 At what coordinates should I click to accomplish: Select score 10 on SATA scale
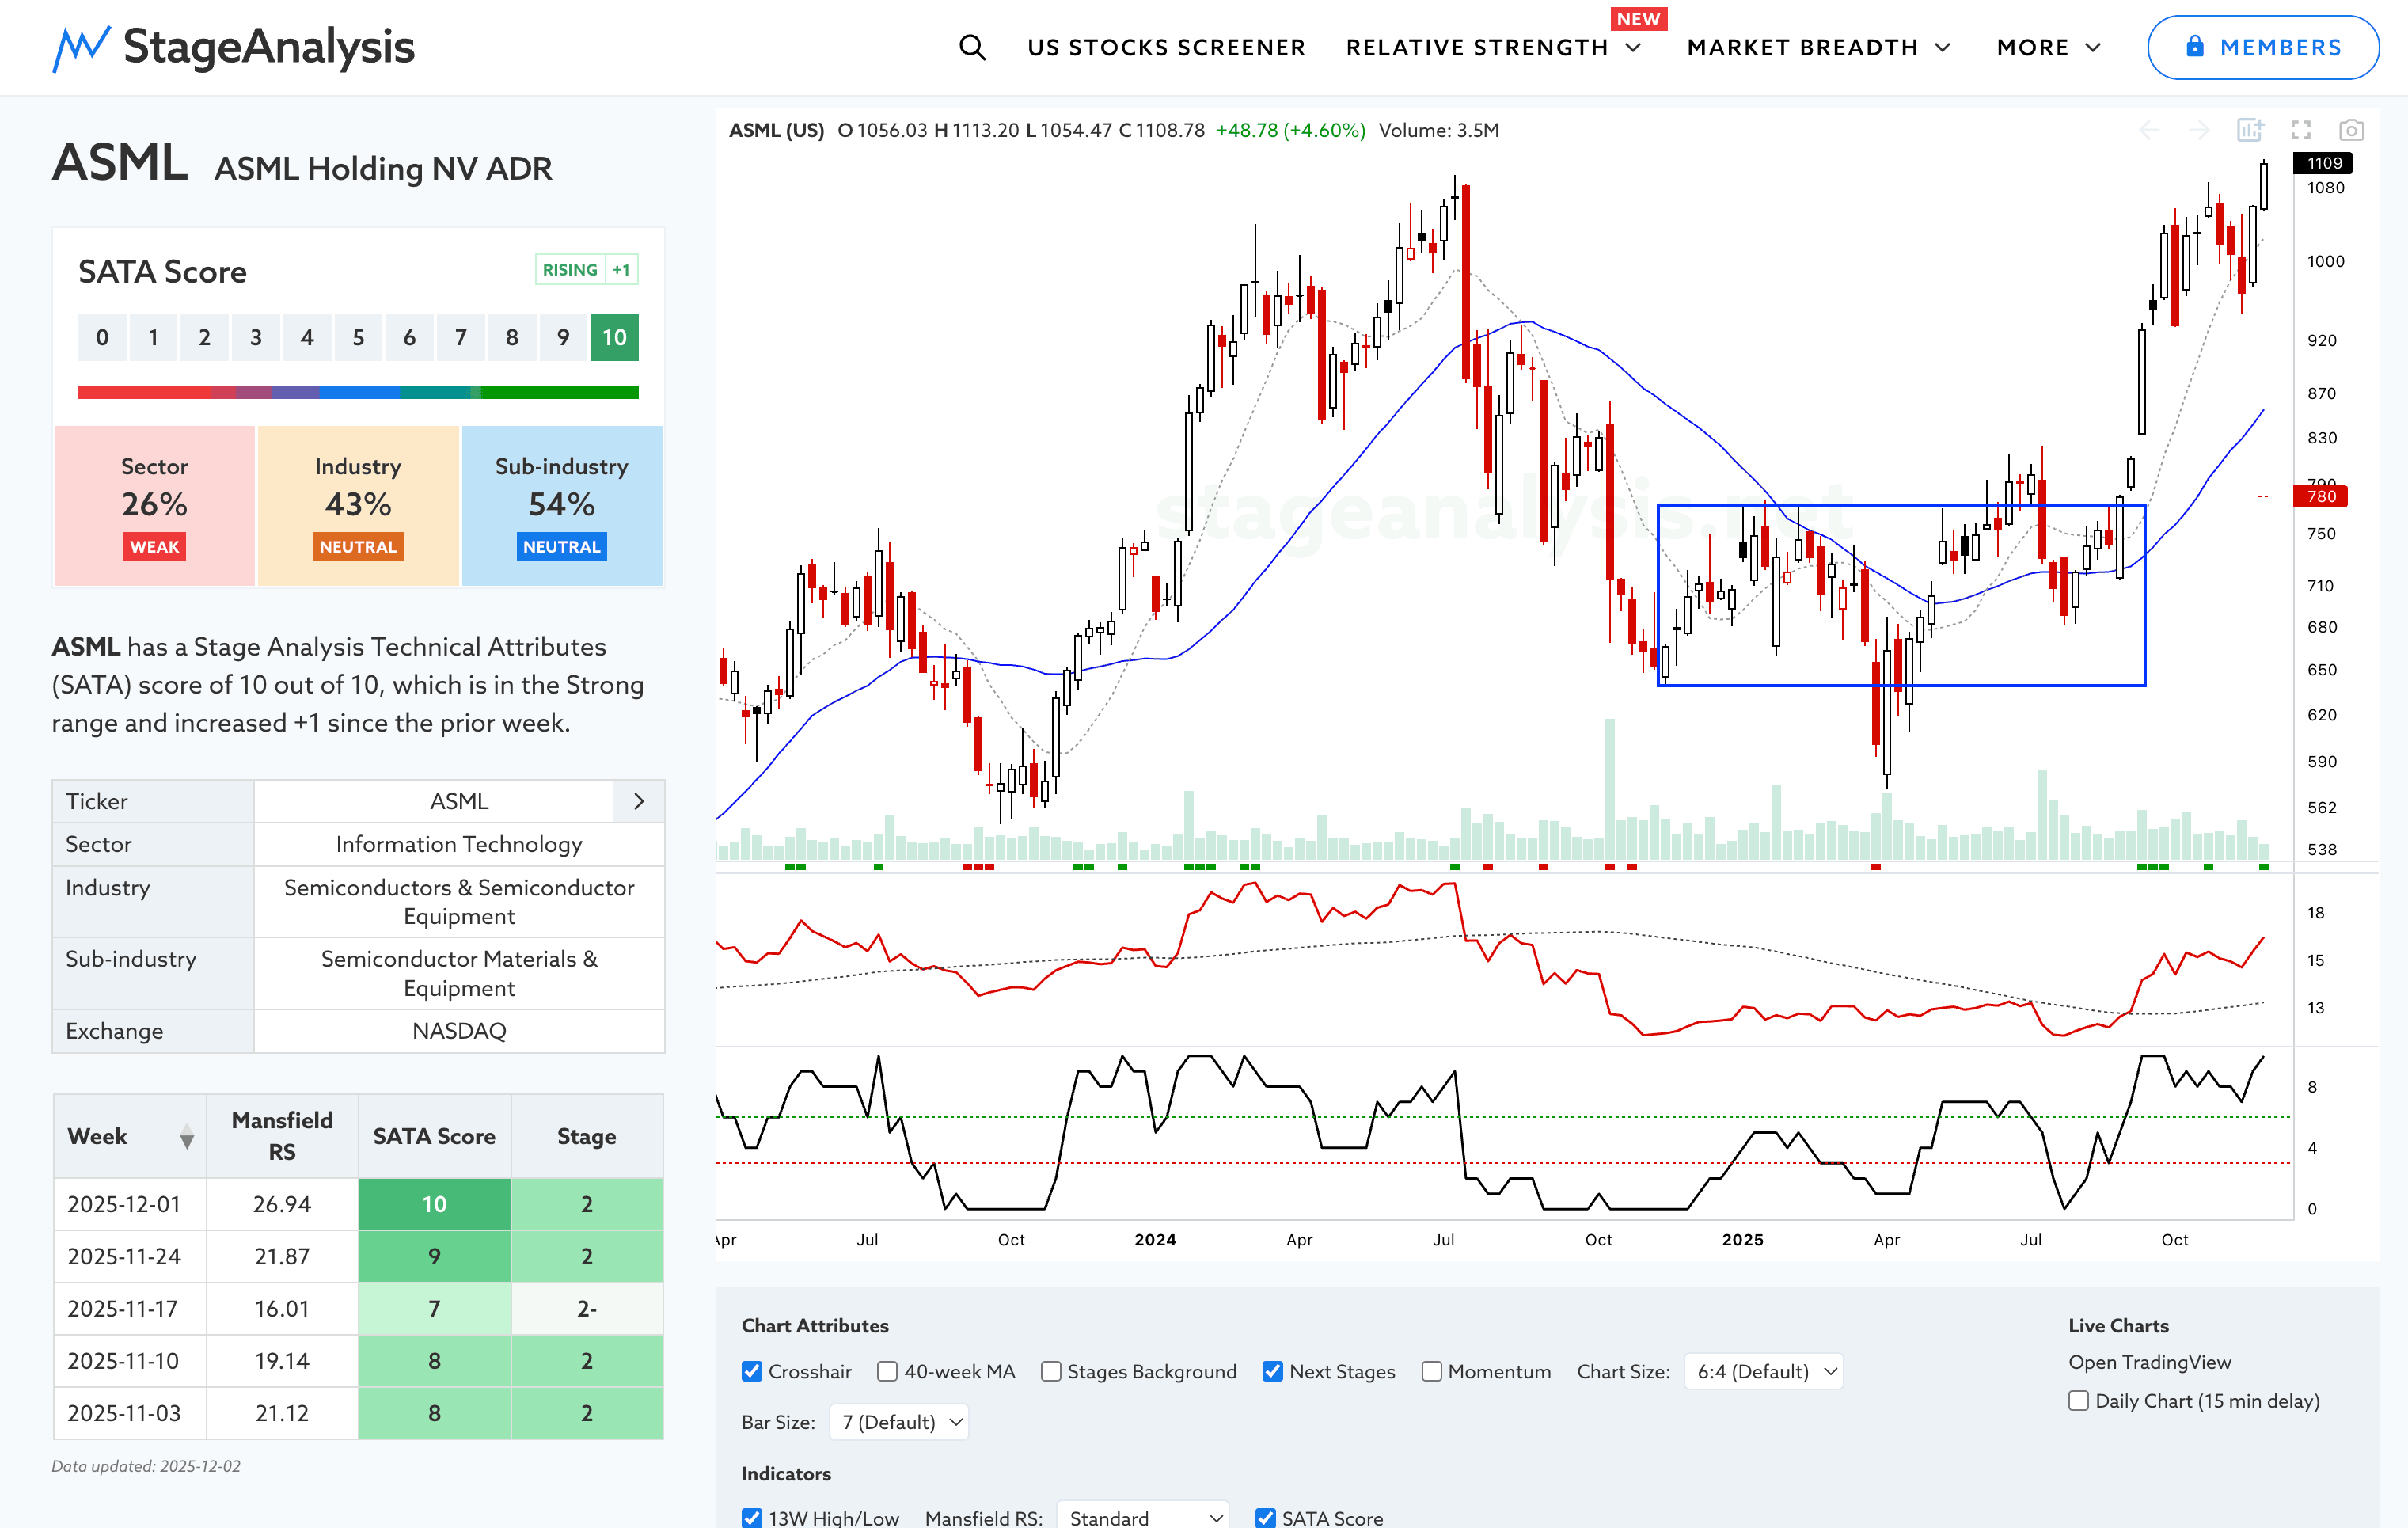pos(614,337)
